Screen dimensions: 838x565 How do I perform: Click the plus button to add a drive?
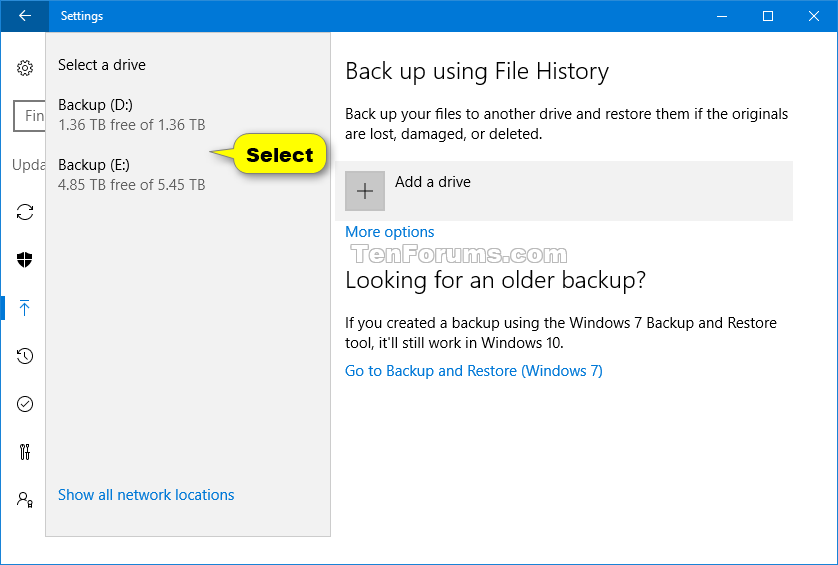[x=365, y=191]
